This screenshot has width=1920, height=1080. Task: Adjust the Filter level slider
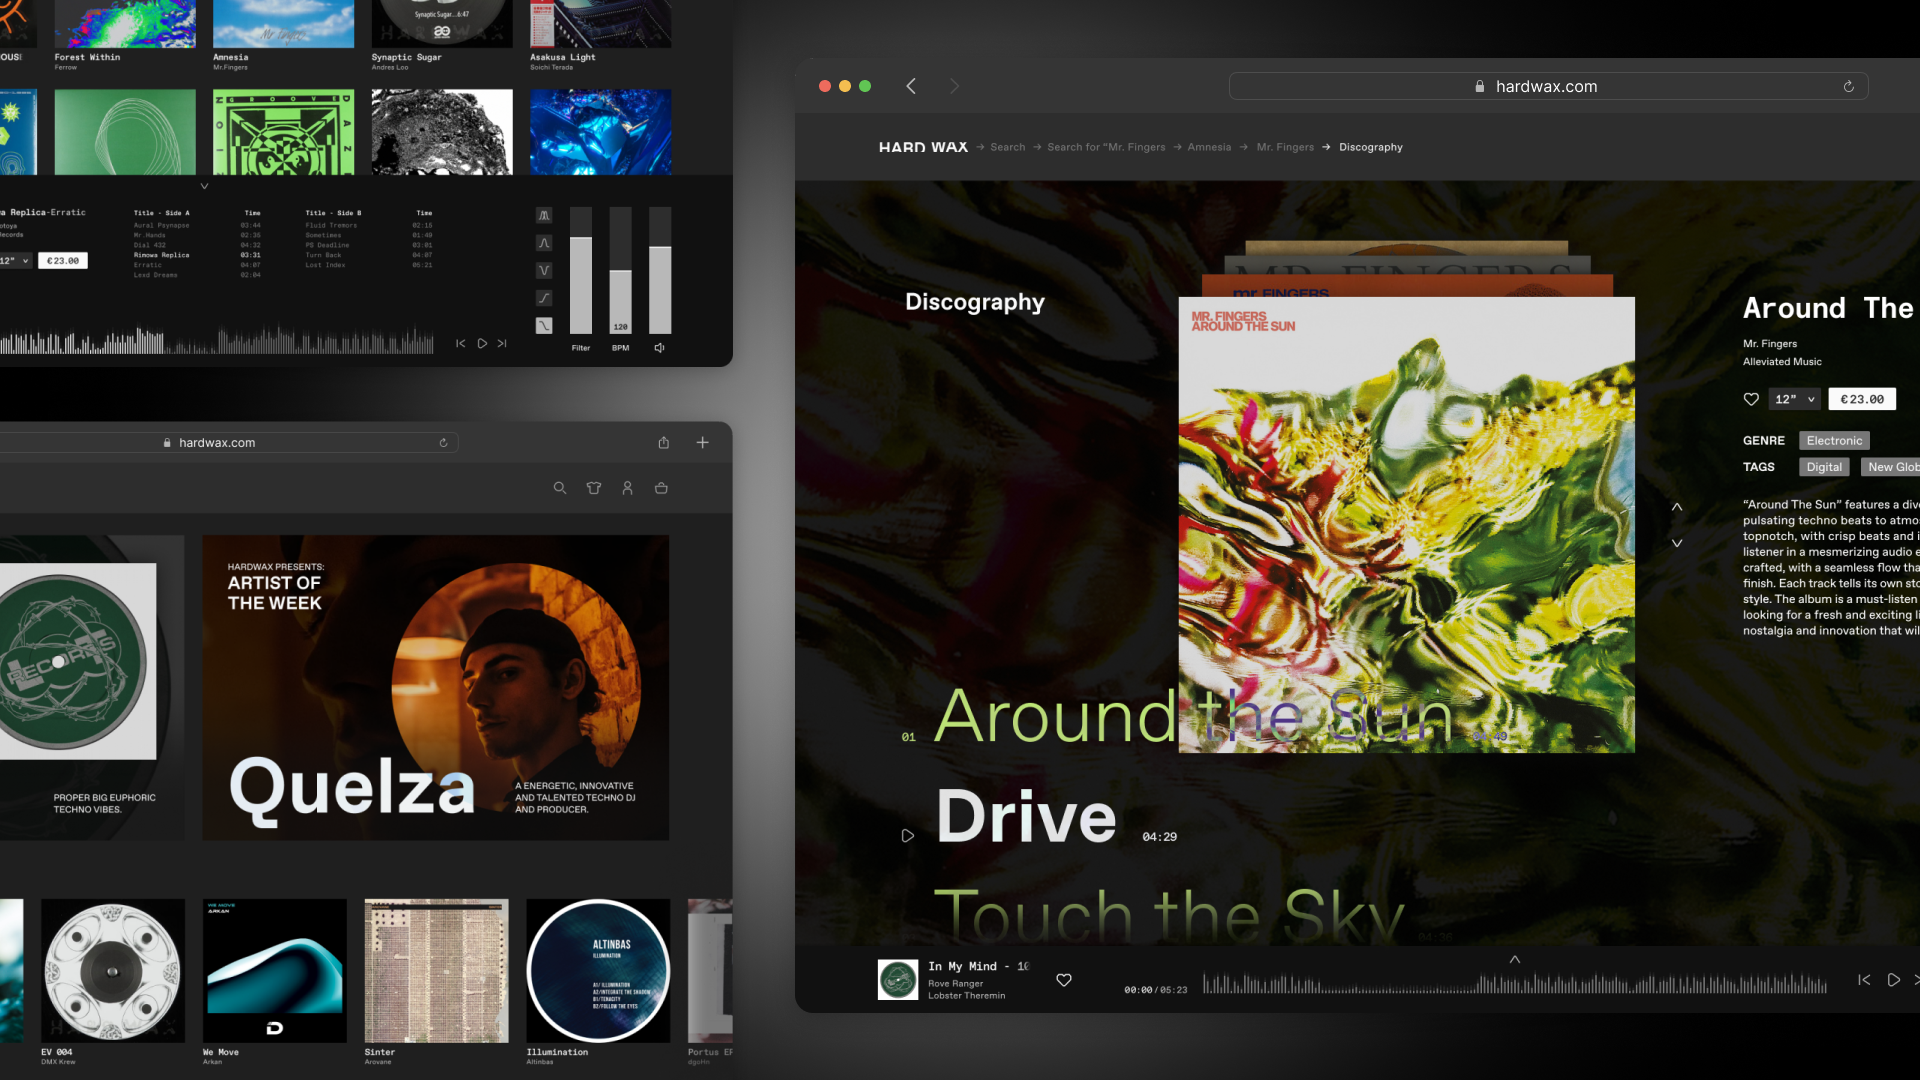click(x=581, y=270)
